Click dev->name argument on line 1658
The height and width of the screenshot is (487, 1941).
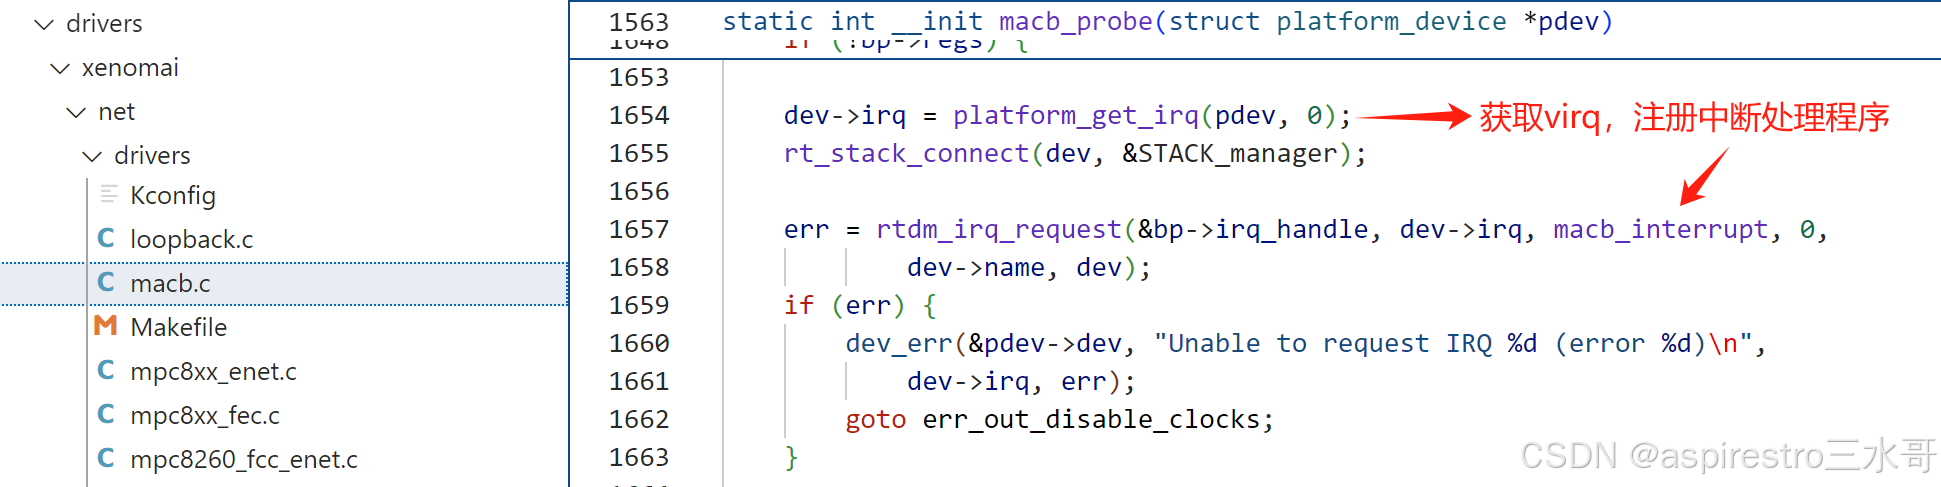point(976,268)
